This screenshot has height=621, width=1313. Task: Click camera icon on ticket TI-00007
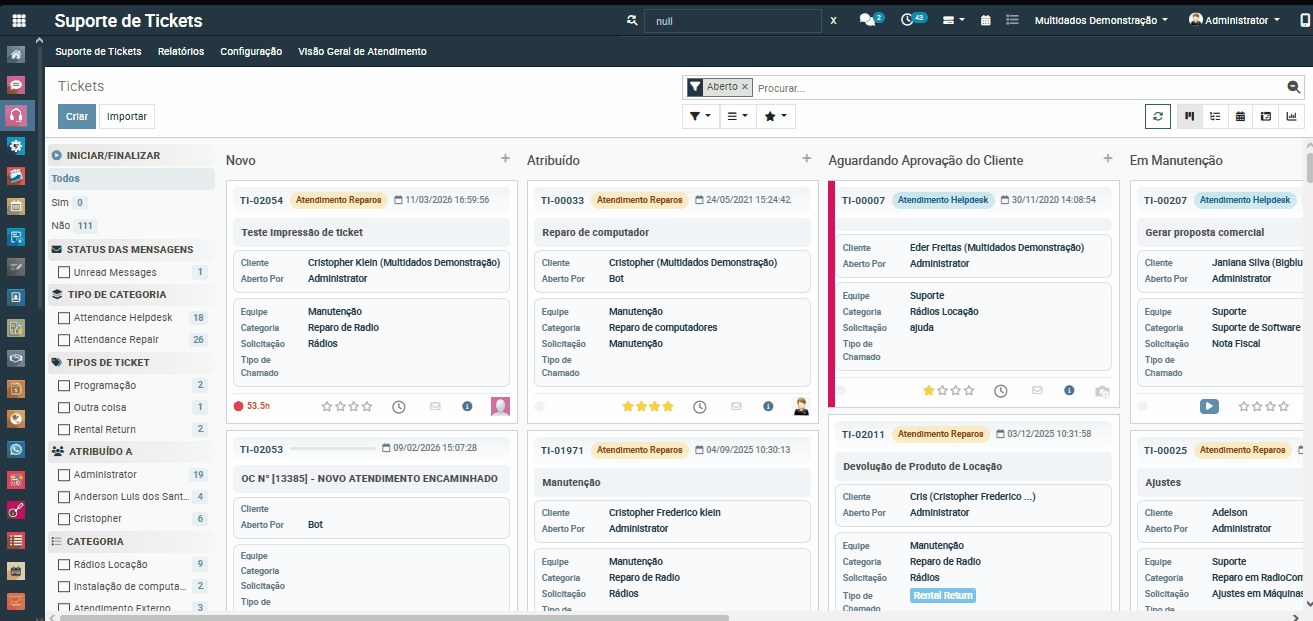click(x=1102, y=391)
